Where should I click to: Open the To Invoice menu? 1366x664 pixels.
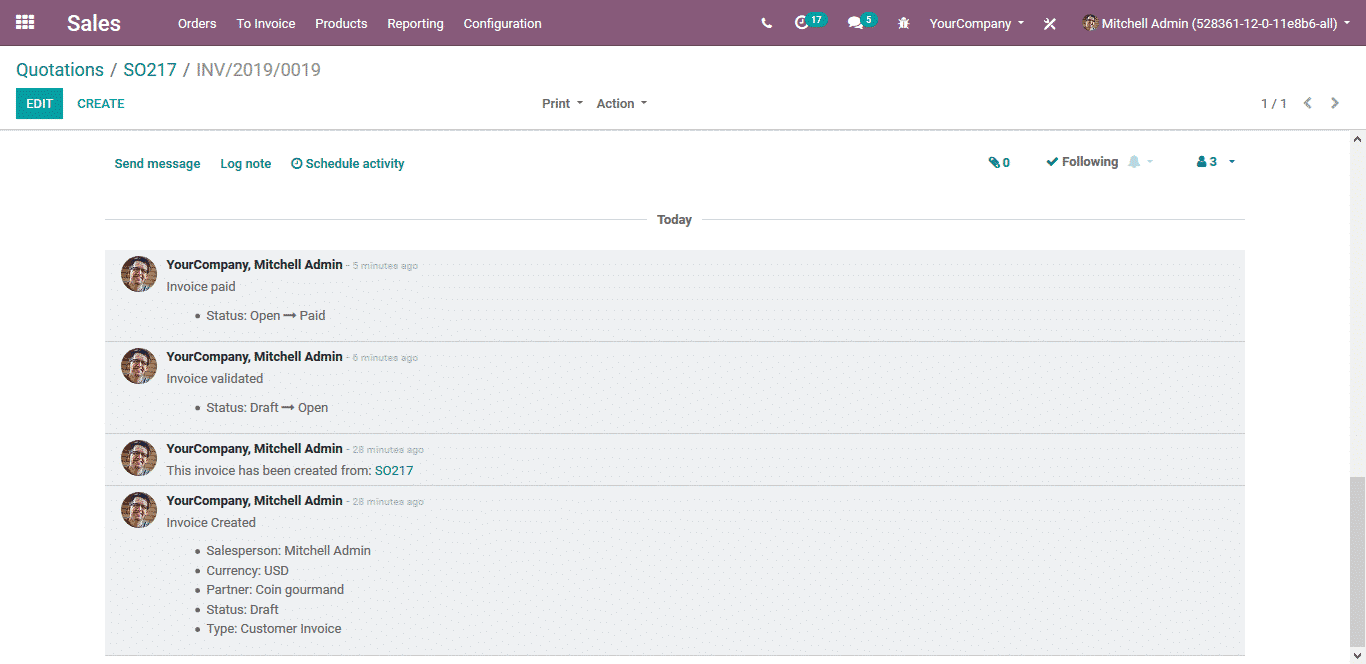click(265, 23)
